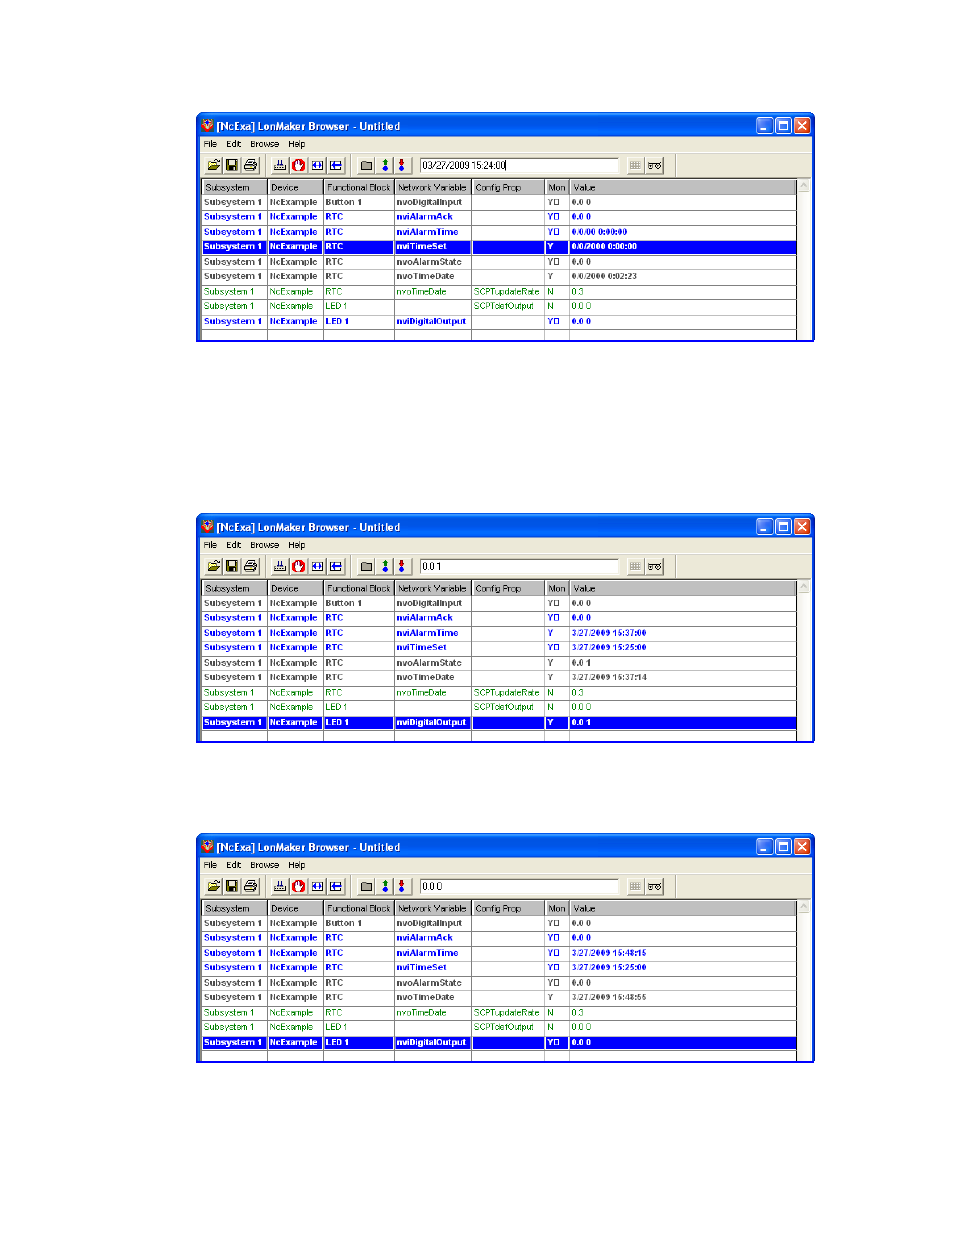This screenshot has height=1235, width=954.
Task: Click grid icon in bottom window toolbar
Action: point(635,886)
